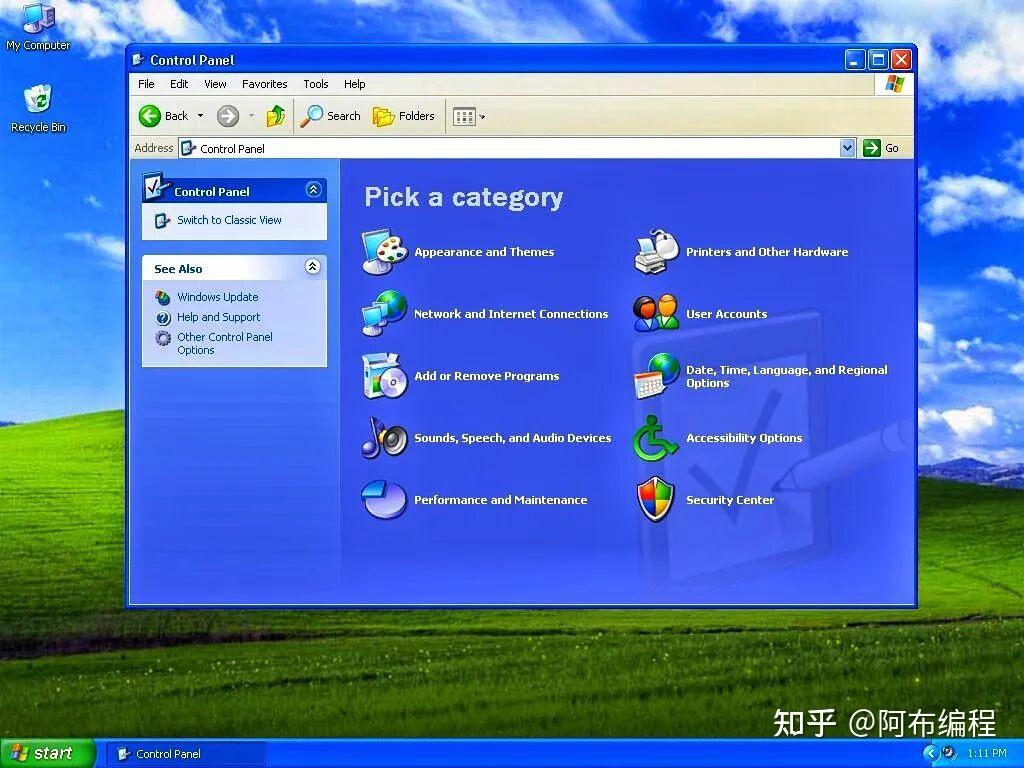
Task: Open the View menu
Action: pyautogui.click(x=215, y=84)
